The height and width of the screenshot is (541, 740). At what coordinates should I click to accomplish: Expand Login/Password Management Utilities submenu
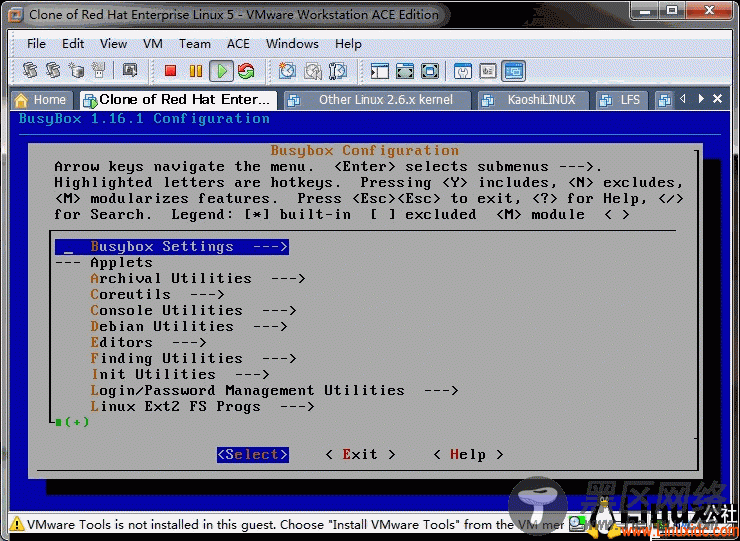click(274, 390)
